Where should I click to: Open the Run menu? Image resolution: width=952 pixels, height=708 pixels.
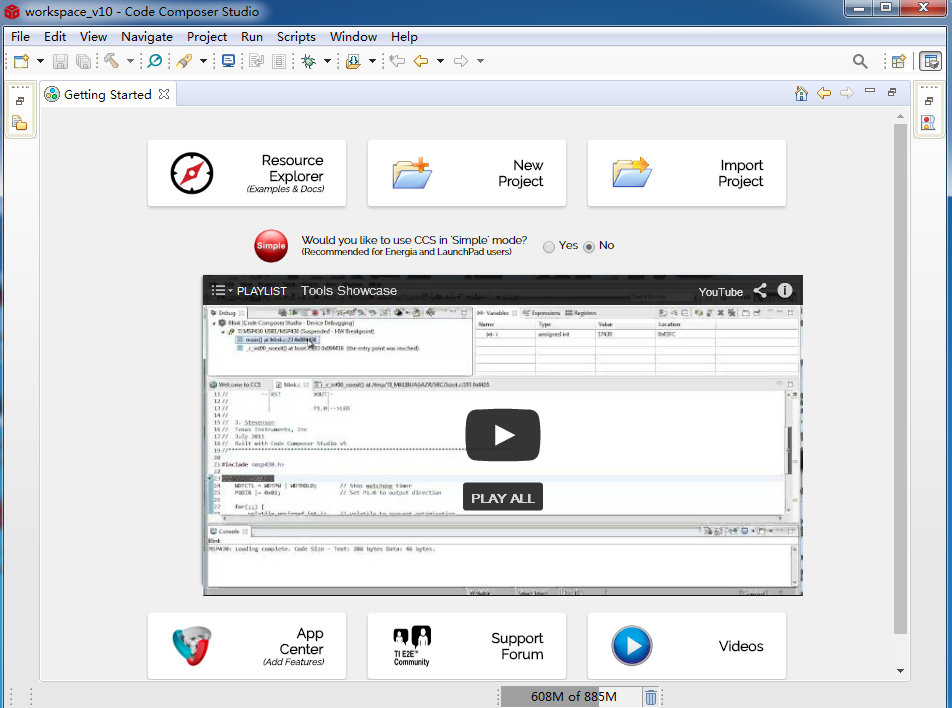pyautogui.click(x=252, y=36)
